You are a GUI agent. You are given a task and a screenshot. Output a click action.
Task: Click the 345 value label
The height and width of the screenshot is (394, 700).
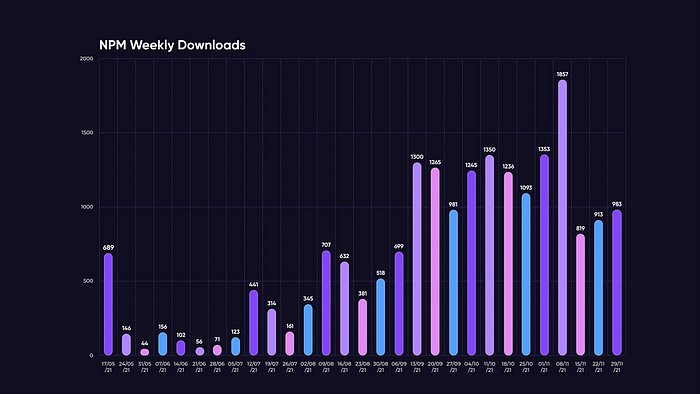(308, 299)
